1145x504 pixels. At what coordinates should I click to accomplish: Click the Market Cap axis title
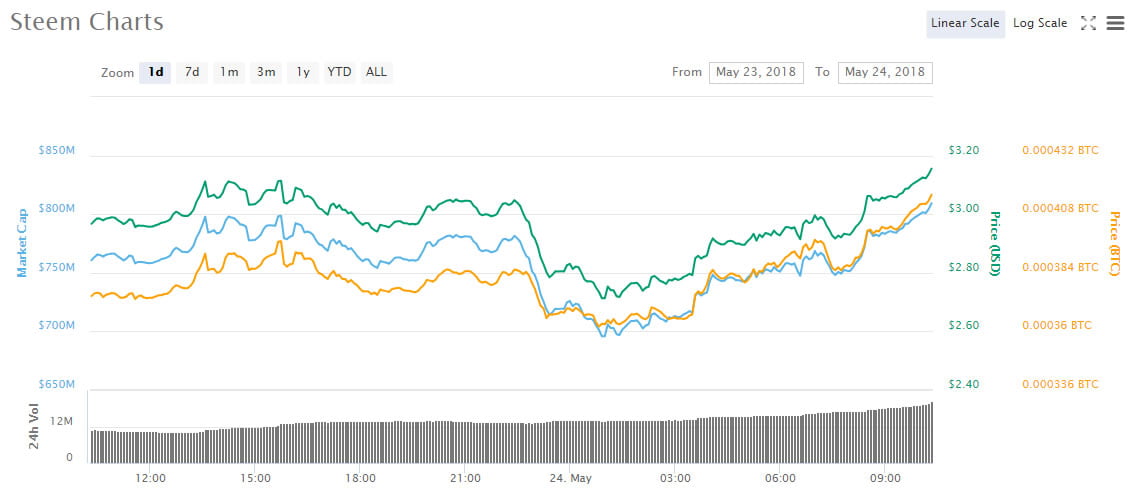[22, 243]
